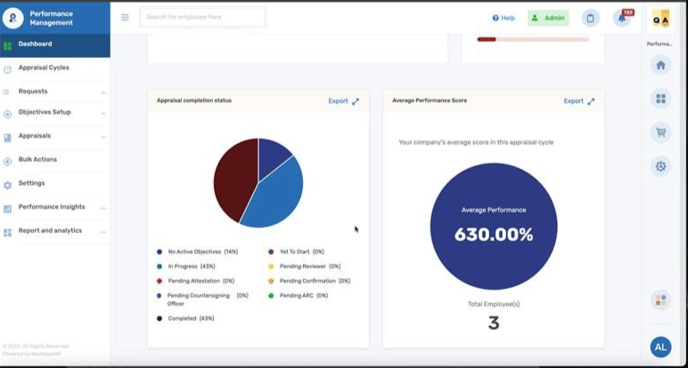Screen dimensions: 688x368
Task: Toggle Yet To Start legend entry
Action: tap(296, 252)
